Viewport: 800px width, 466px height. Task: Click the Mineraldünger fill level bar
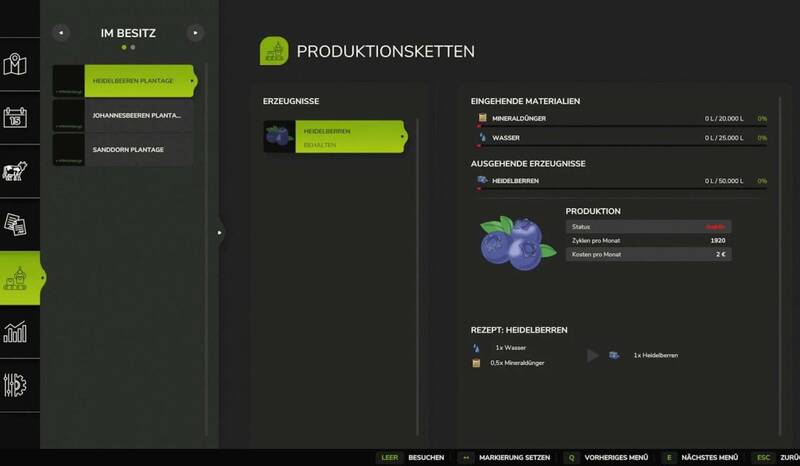(x=621, y=126)
